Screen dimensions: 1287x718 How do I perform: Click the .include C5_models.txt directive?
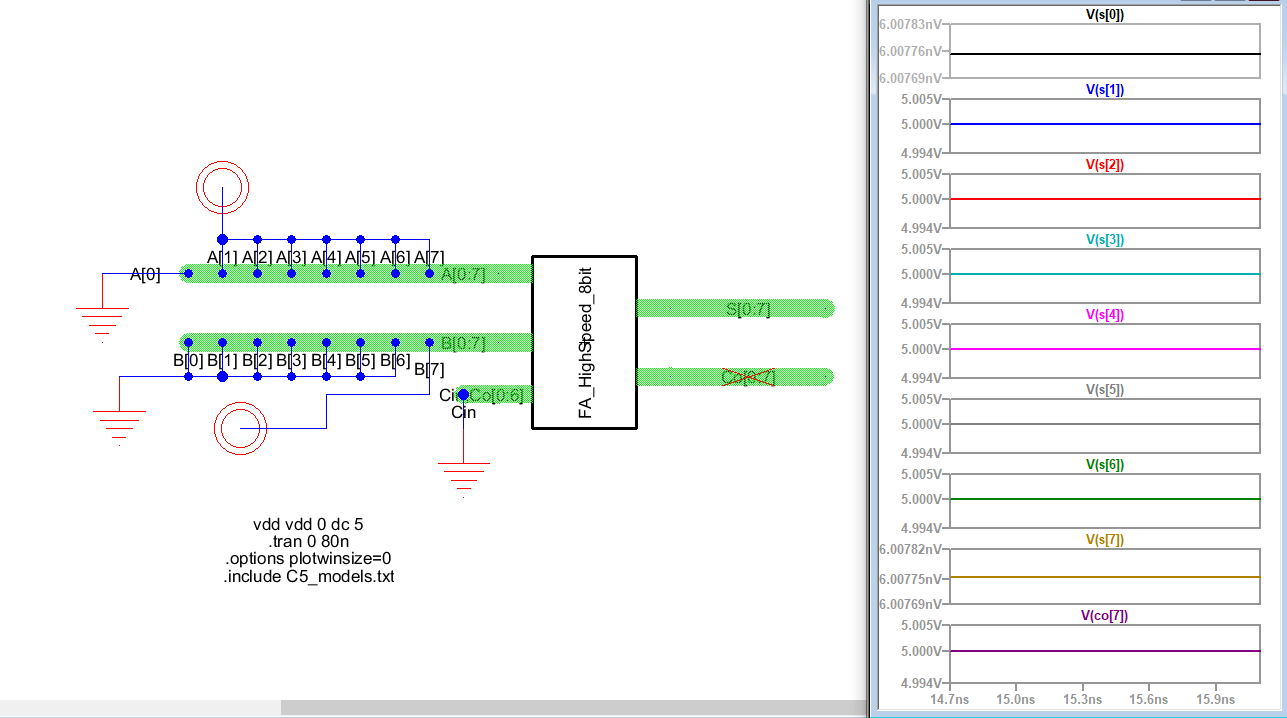[308, 577]
